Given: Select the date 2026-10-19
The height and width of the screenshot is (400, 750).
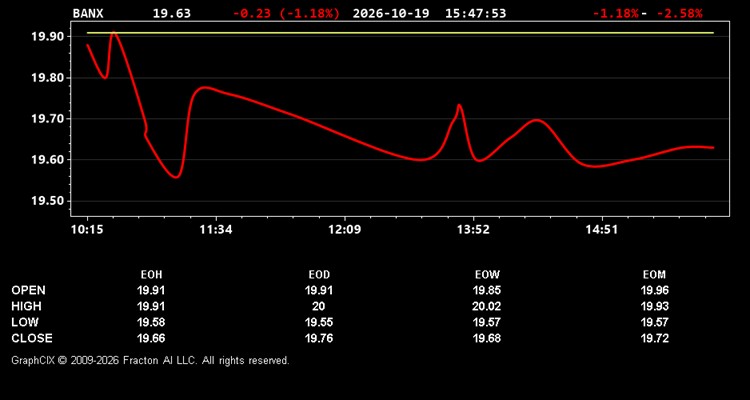Looking at the screenshot, I should (392, 13).
